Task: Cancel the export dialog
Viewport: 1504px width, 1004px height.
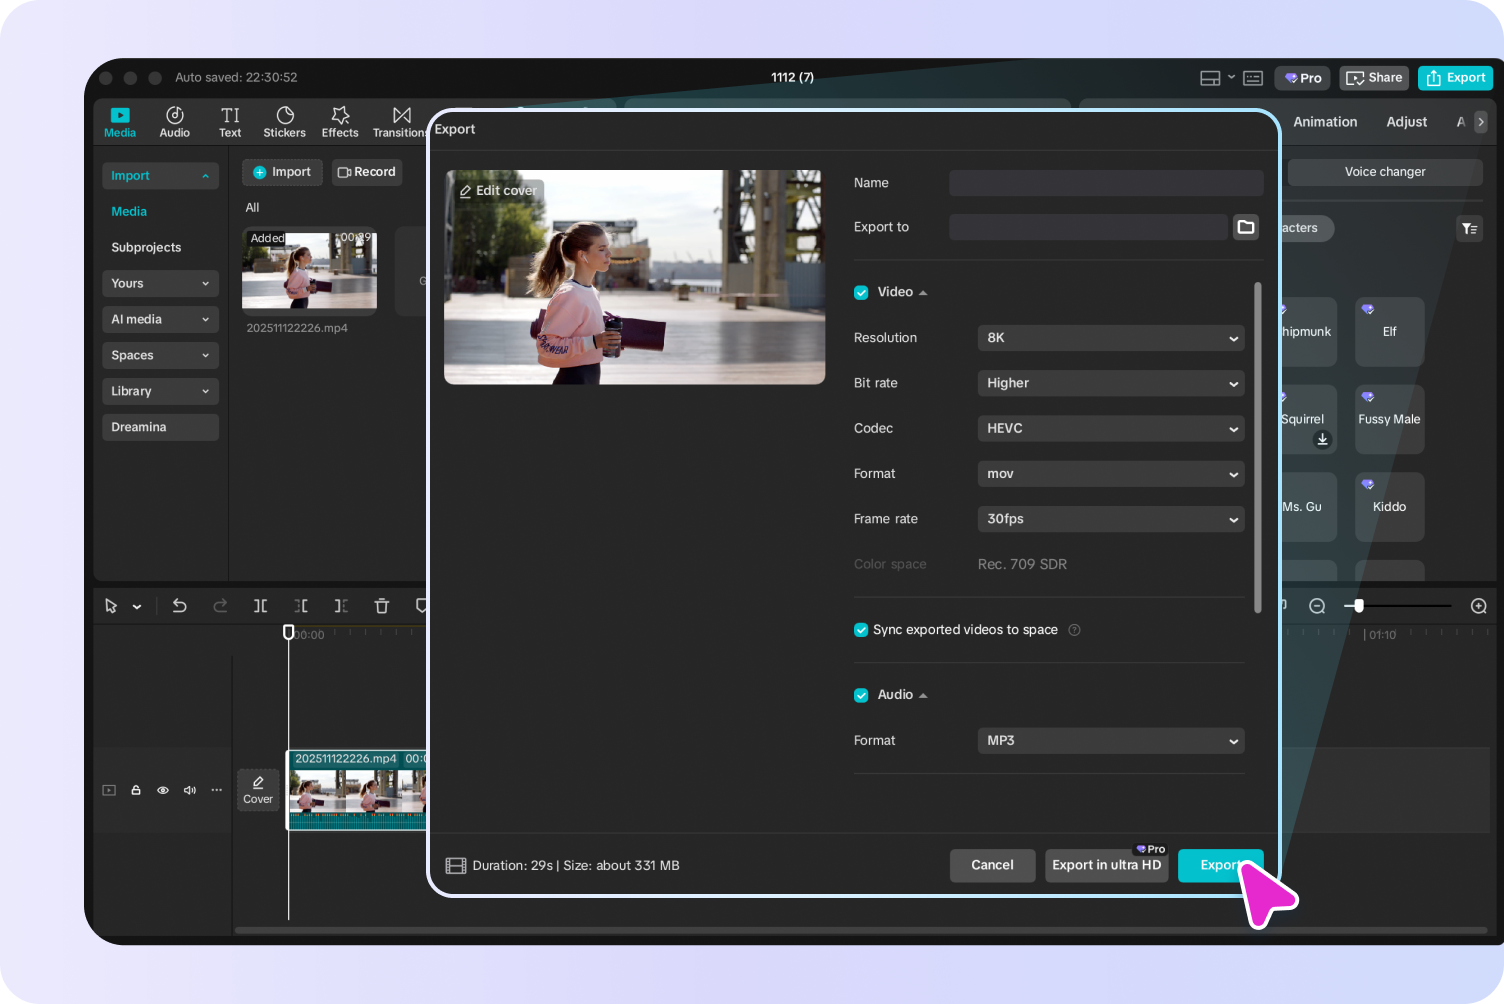Action: (992, 865)
